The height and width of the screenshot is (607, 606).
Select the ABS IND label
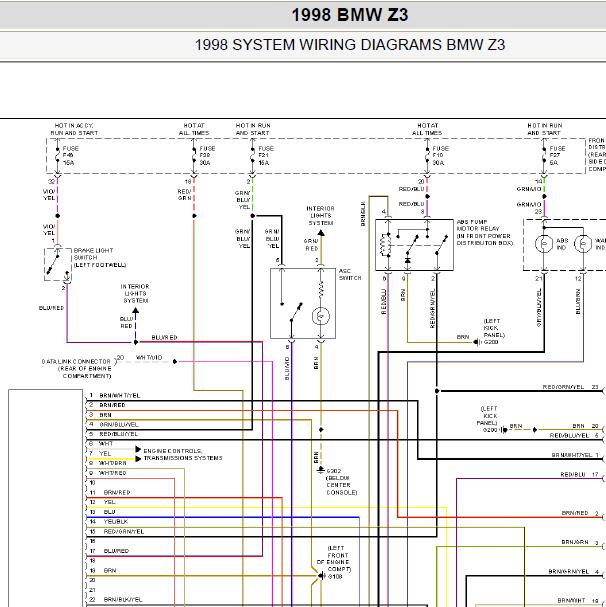pos(562,244)
